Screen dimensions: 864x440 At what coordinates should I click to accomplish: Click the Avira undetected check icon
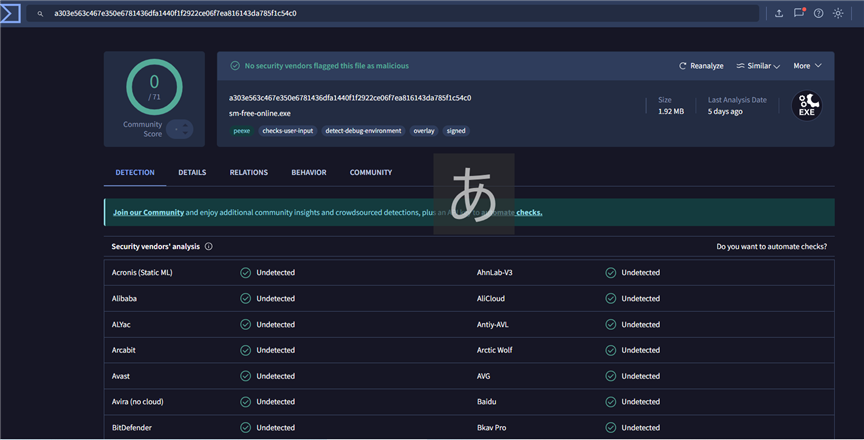(246, 402)
